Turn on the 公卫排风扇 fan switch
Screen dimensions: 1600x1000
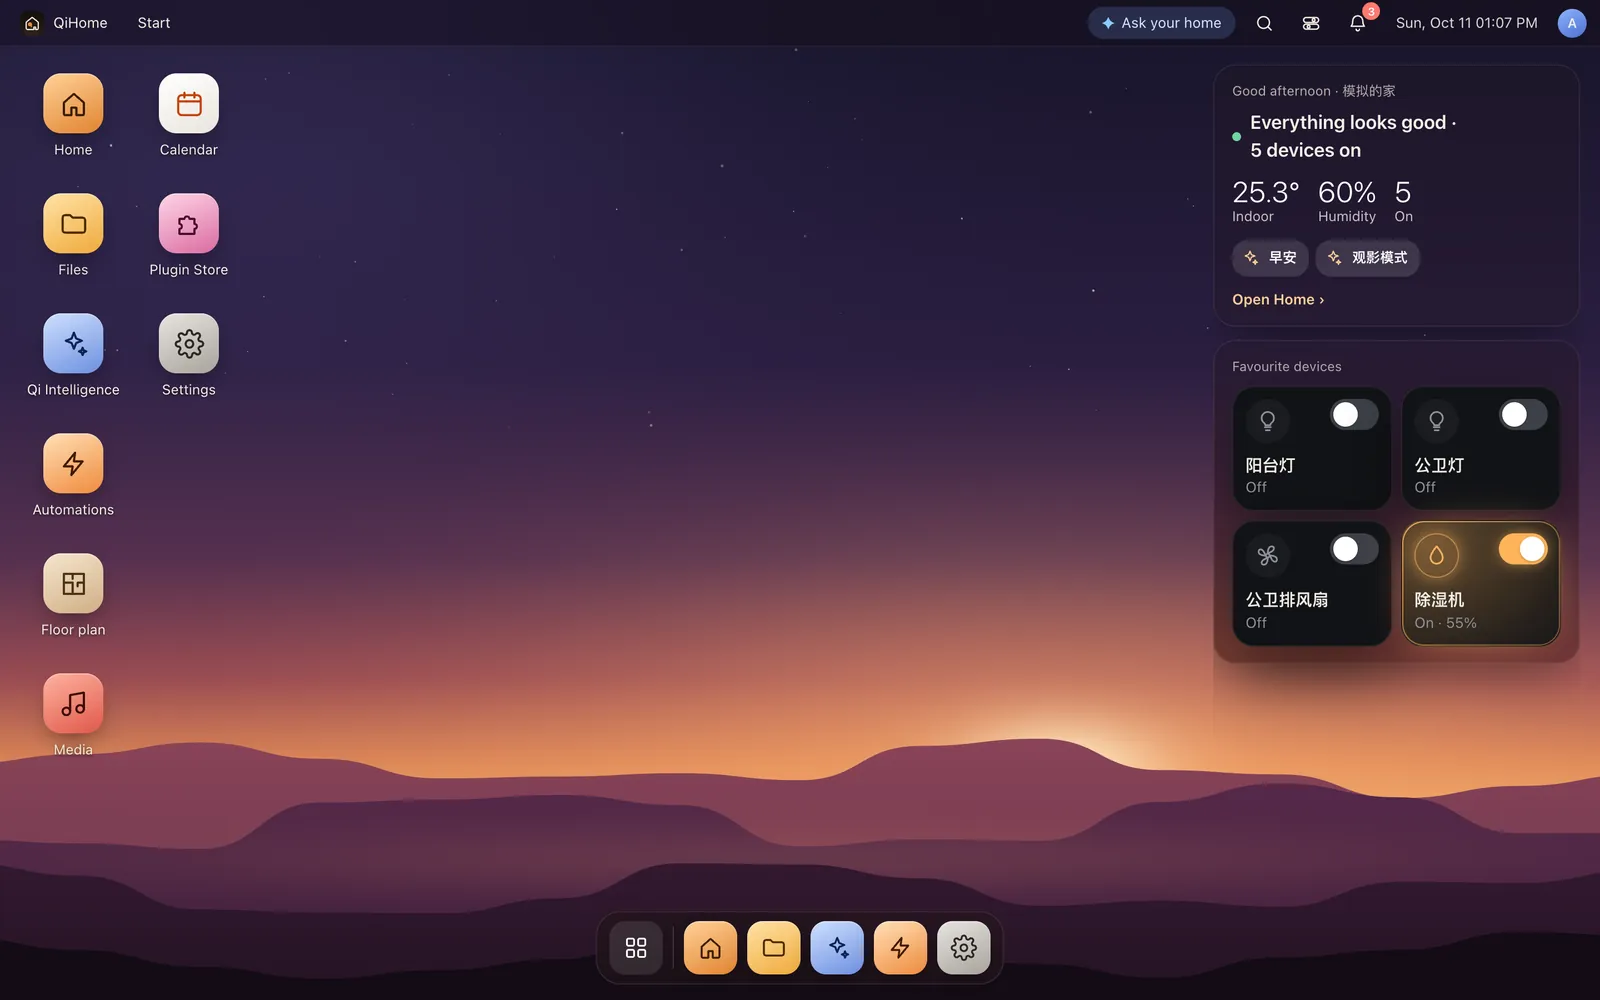pyautogui.click(x=1354, y=549)
